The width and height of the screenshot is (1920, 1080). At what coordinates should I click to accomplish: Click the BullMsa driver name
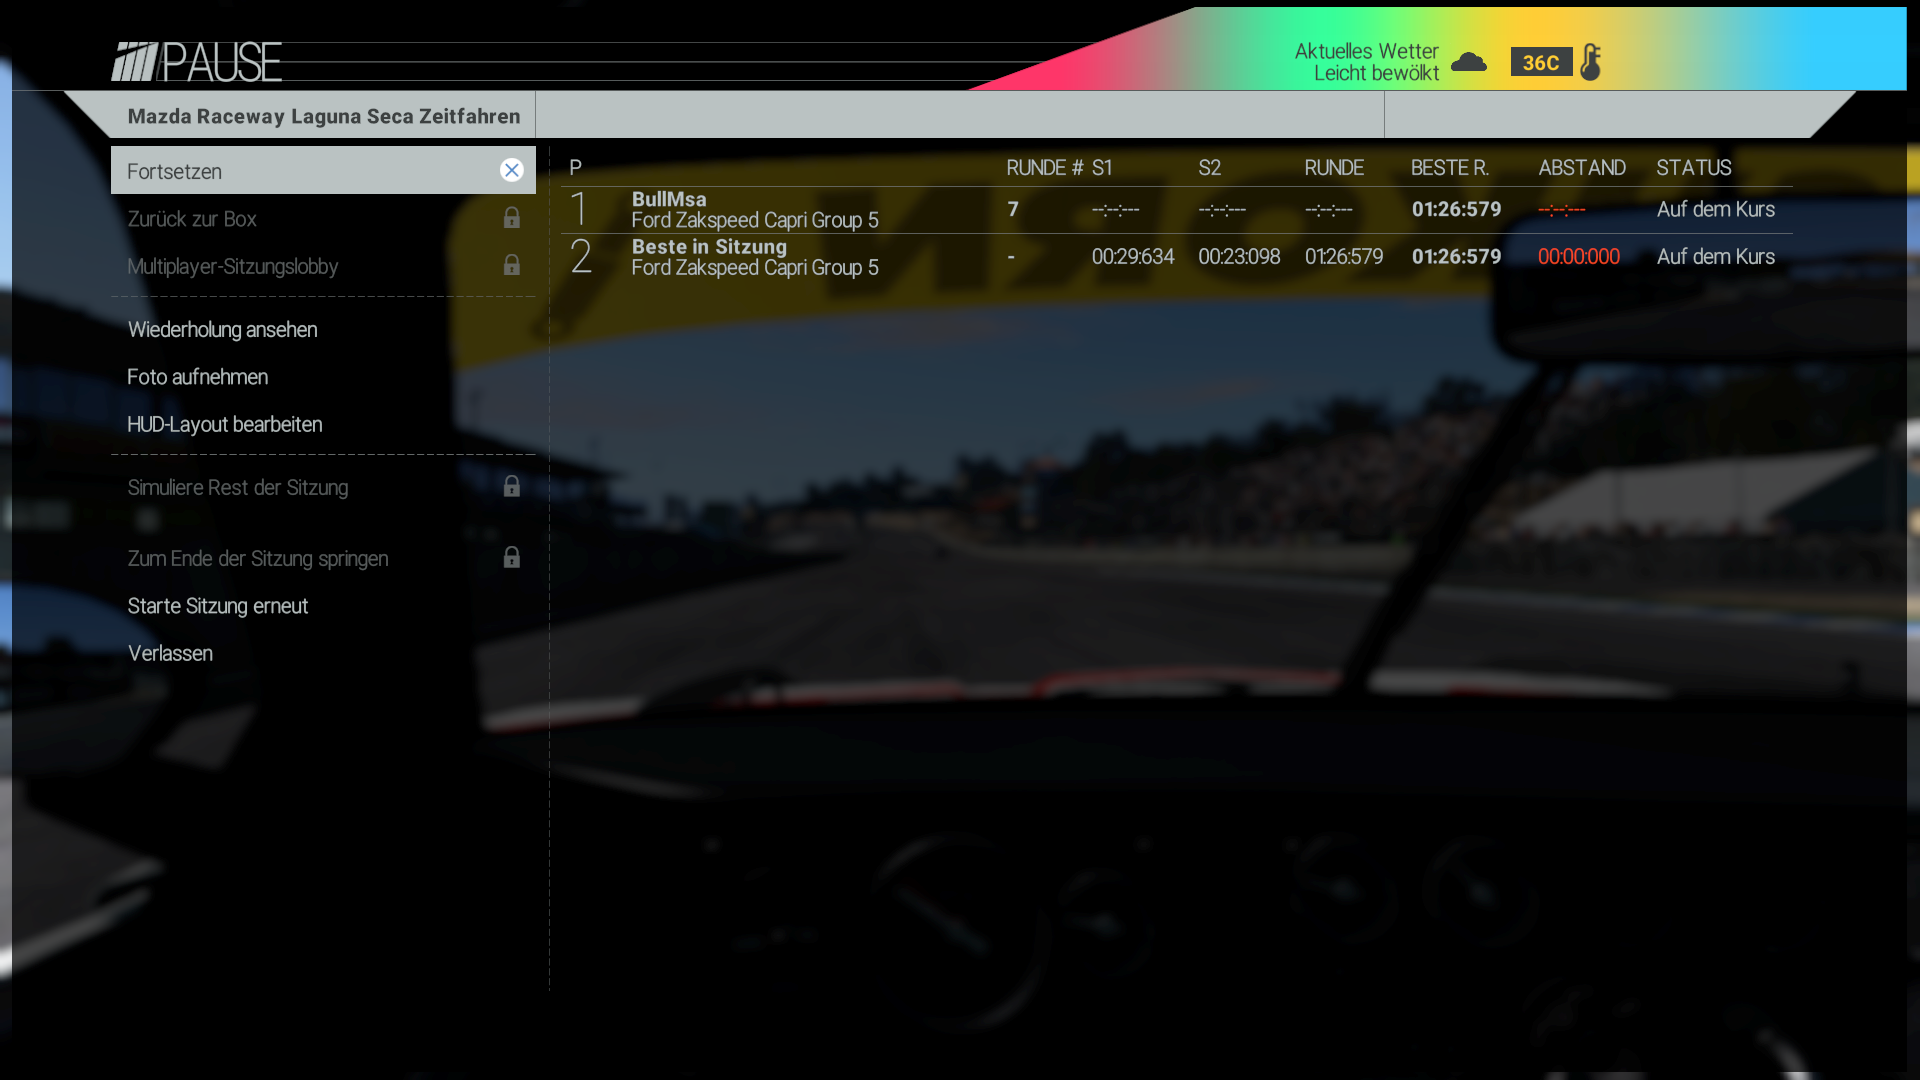click(x=668, y=199)
